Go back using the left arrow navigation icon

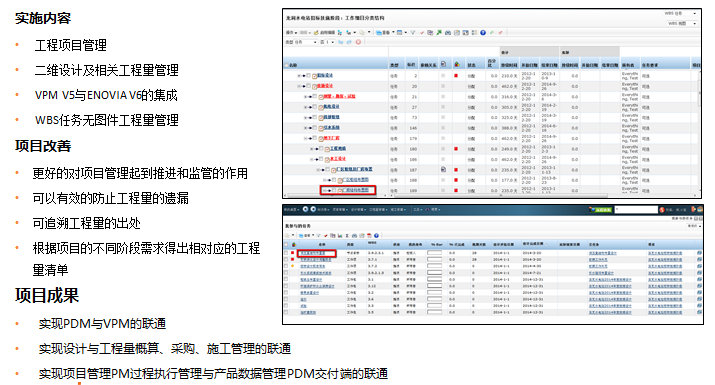[x=306, y=209]
